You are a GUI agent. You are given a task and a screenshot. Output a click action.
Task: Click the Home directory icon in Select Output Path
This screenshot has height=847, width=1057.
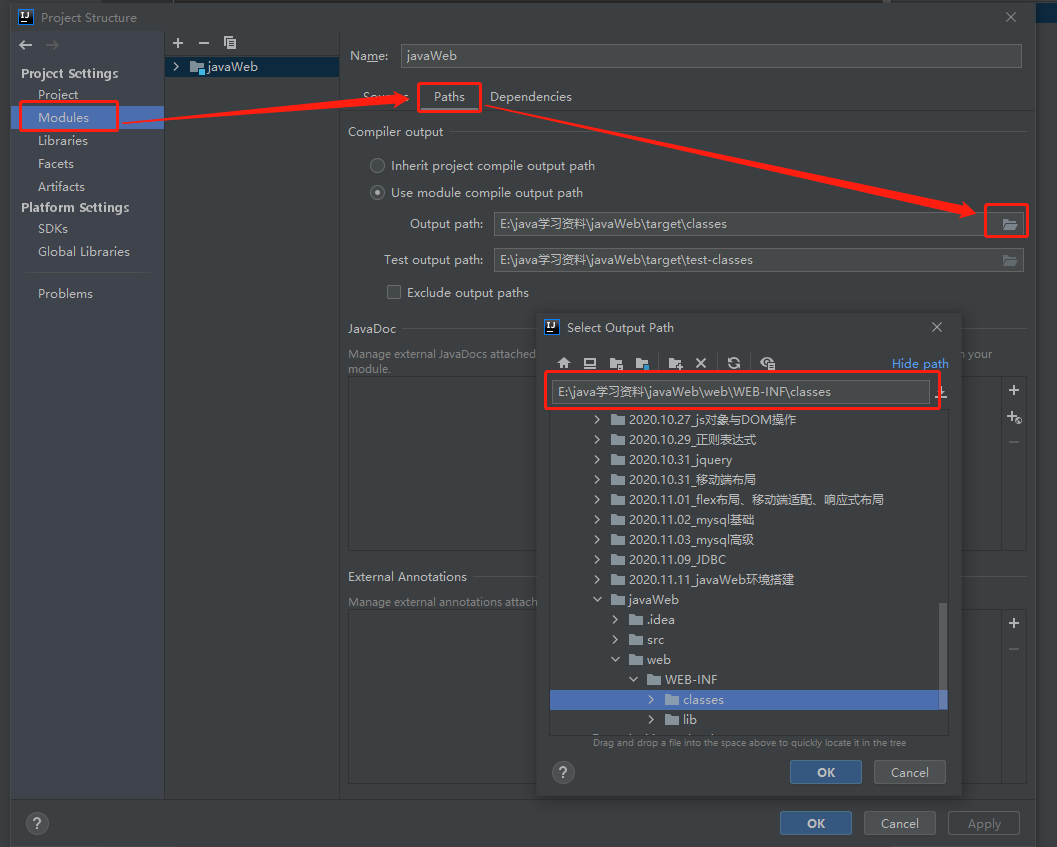pyautogui.click(x=563, y=362)
